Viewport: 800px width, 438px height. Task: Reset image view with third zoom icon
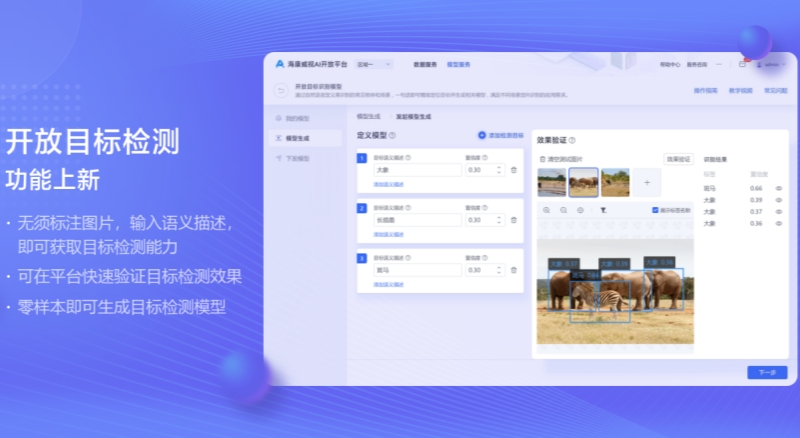tap(580, 210)
